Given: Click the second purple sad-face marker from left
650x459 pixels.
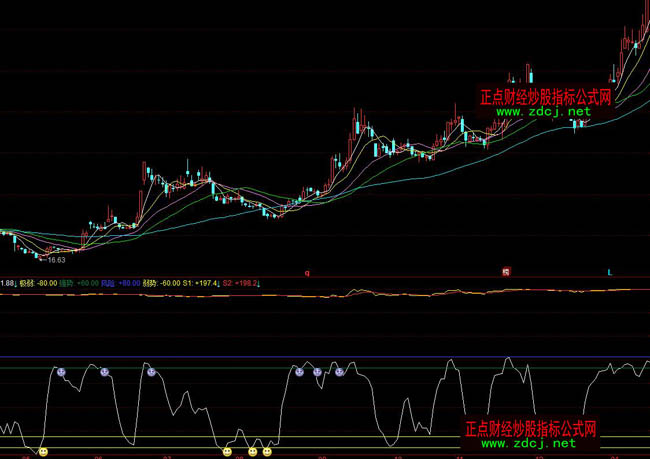Looking at the screenshot, I should click(104, 372).
